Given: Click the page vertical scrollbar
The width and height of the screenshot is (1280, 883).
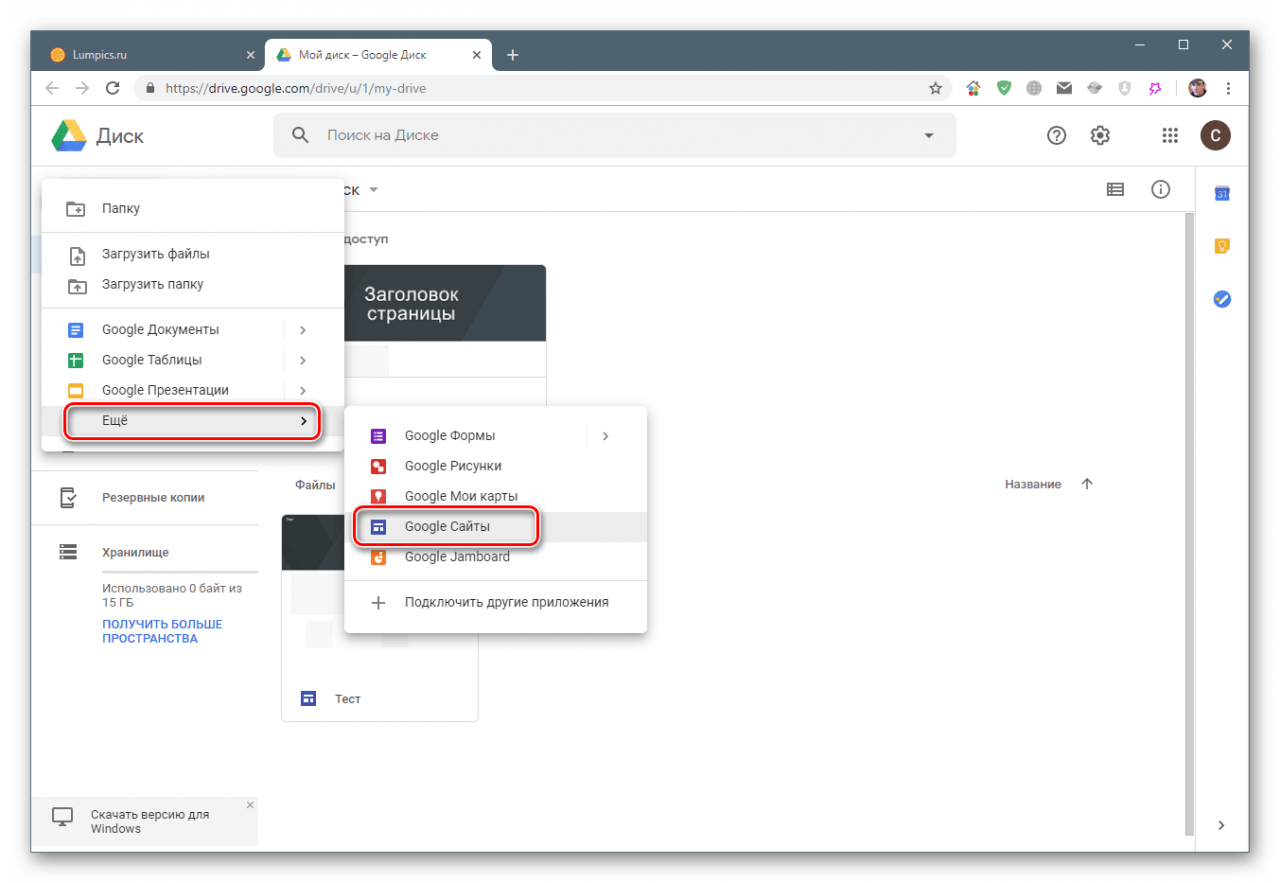Looking at the screenshot, I should click(1189, 523).
